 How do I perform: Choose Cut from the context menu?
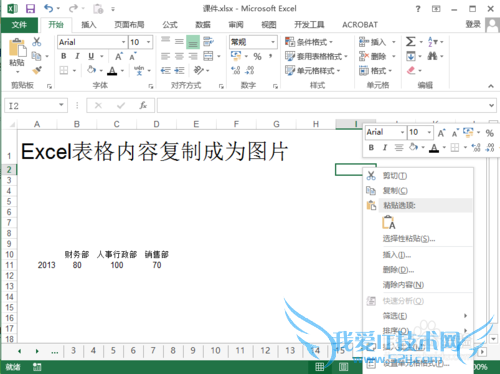(x=418, y=176)
